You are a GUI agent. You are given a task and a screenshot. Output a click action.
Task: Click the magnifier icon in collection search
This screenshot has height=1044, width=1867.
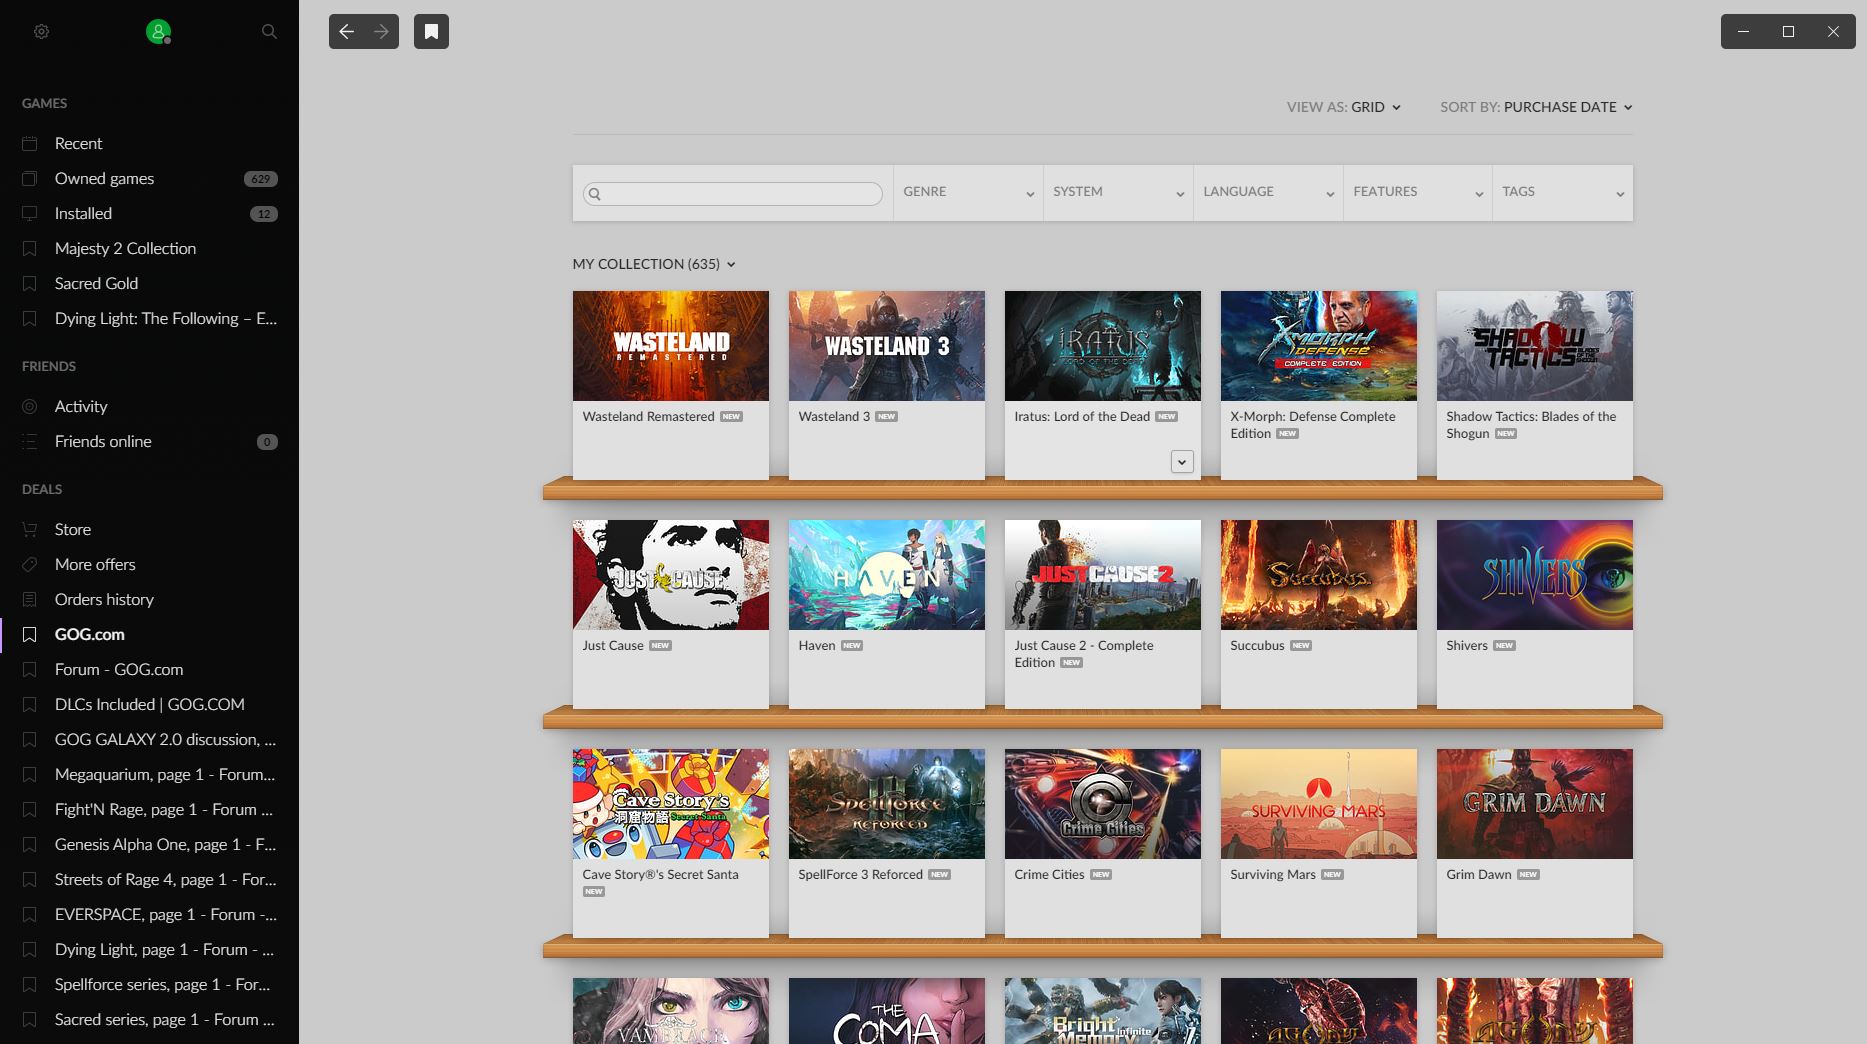point(594,194)
